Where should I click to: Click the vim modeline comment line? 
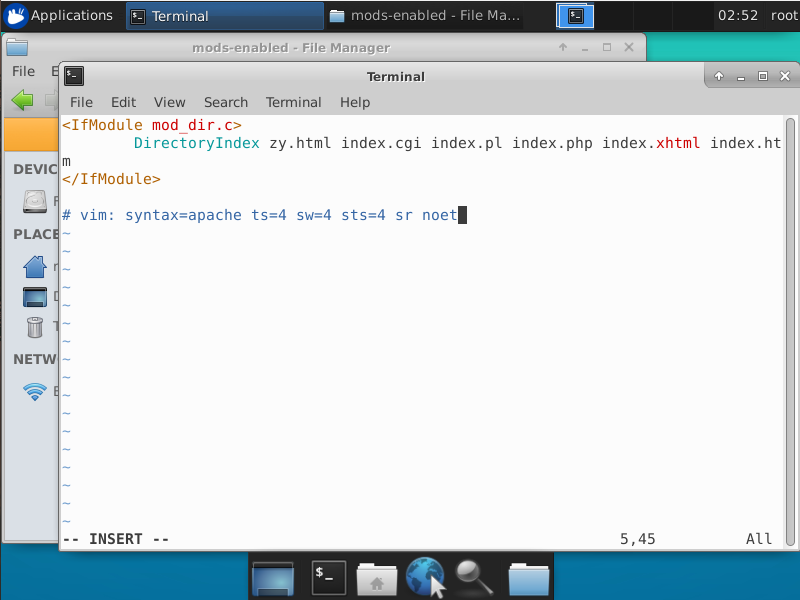click(260, 215)
